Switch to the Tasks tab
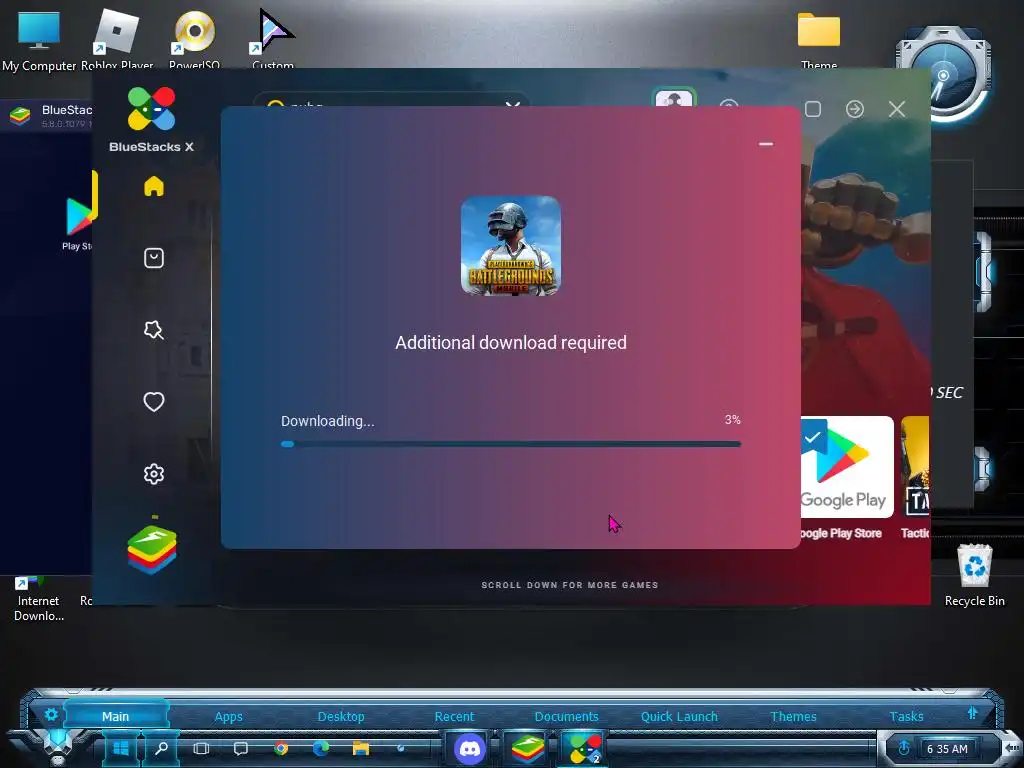This screenshot has height=768, width=1024. pos(906,716)
